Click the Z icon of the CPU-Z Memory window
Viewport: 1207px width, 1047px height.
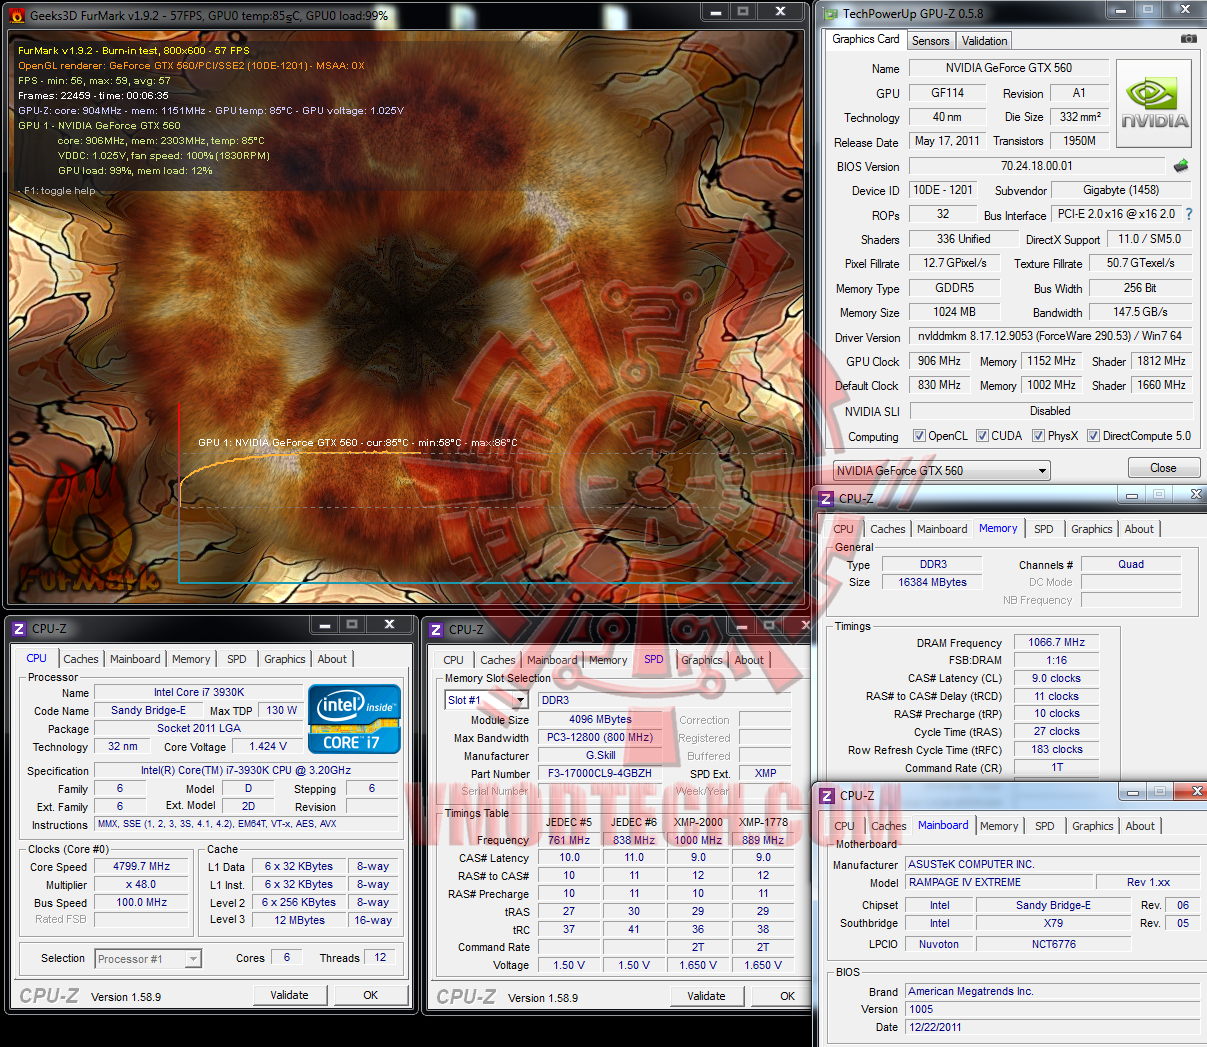pos(826,498)
